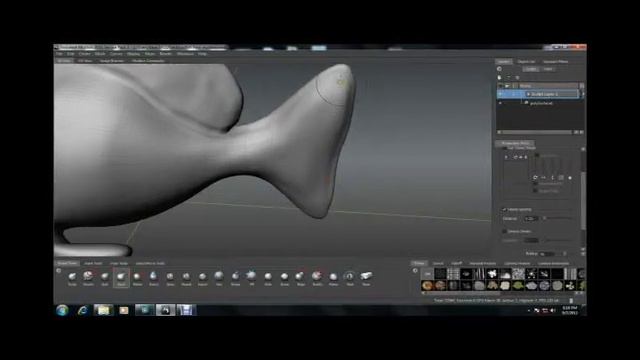640x360 pixels.
Task: Select the Scrape brush tool
Action: click(x=236, y=278)
